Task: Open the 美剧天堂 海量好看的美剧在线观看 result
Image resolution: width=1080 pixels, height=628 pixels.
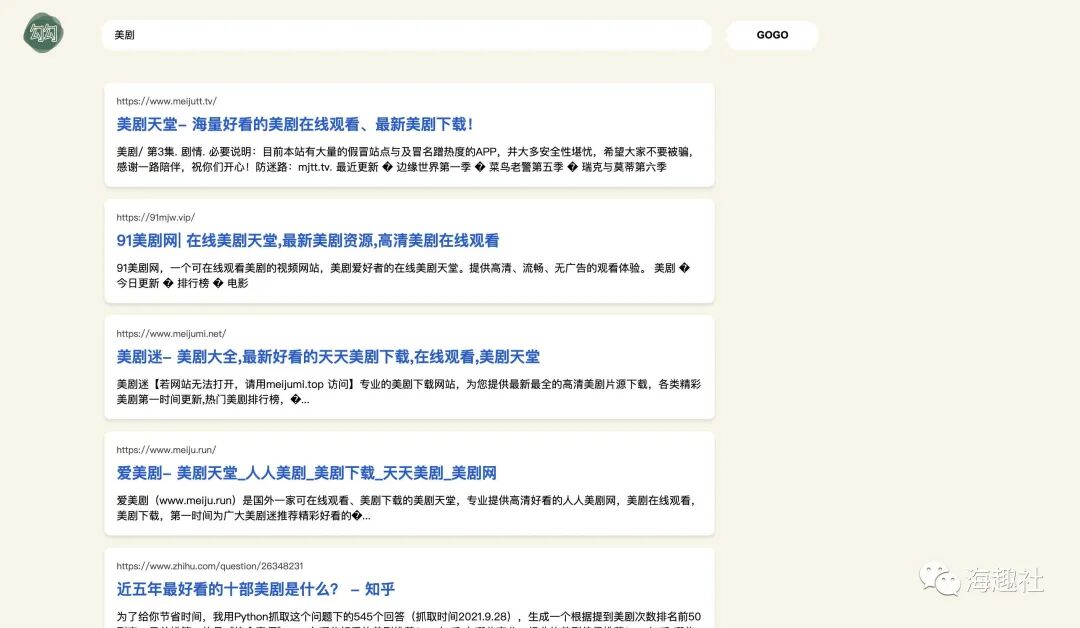Action: pyautogui.click(x=294, y=125)
